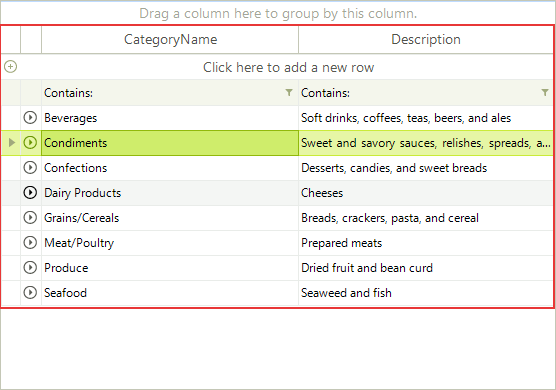
Task: Focus the CategoryName Contains filter field
Action: (163, 93)
